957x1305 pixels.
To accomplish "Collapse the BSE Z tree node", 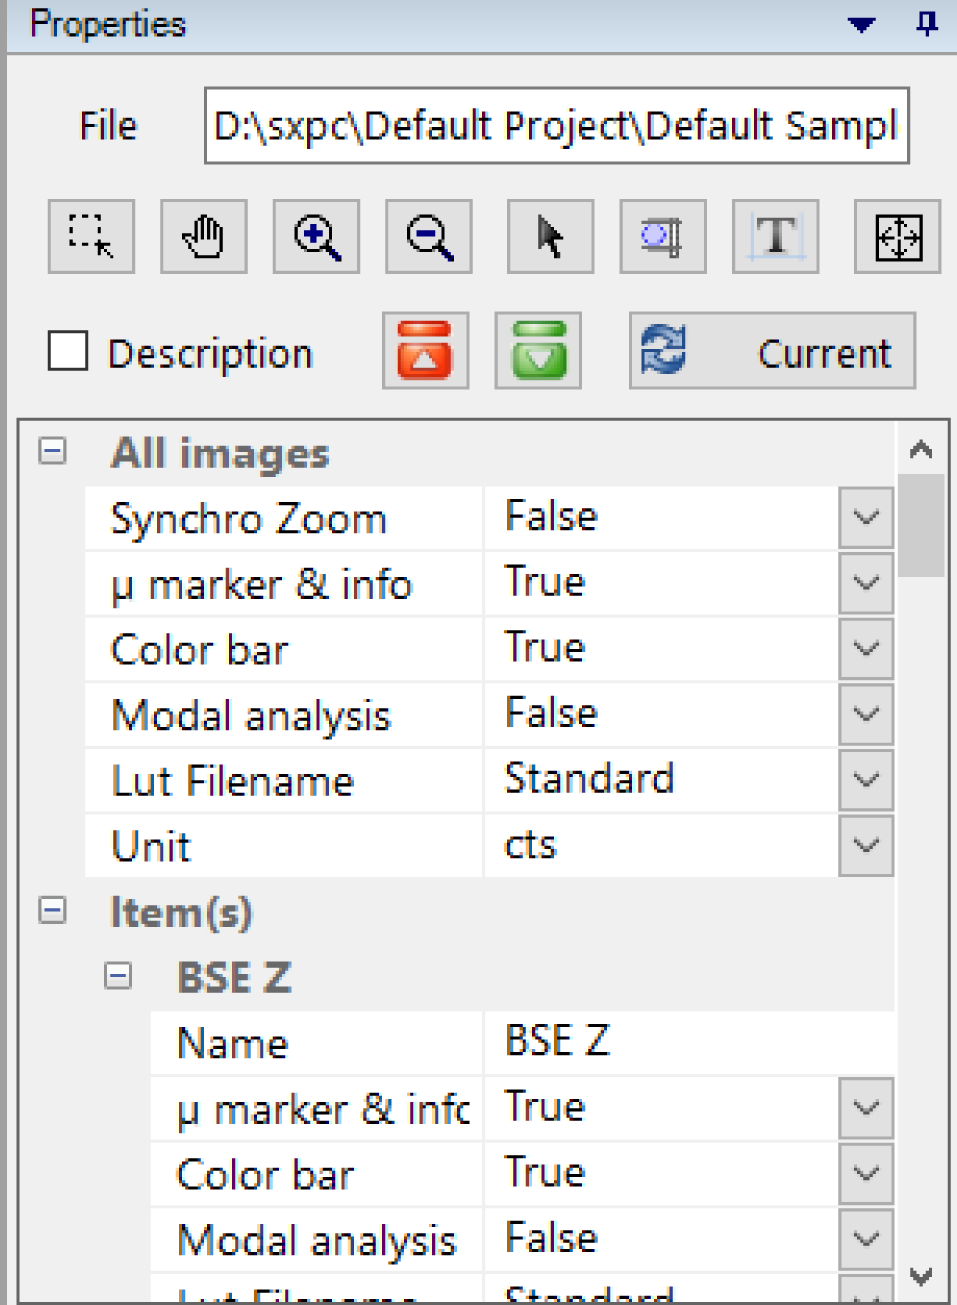I will [x=118, y=976].
